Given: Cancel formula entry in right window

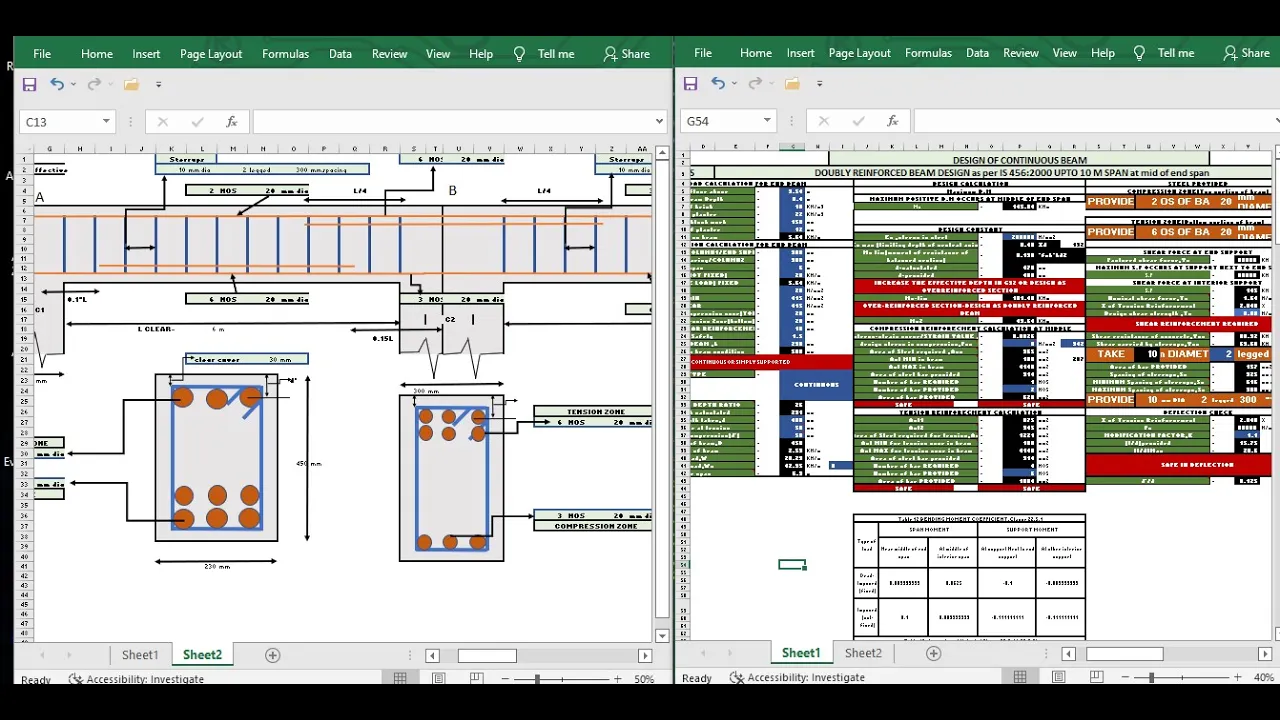Looking at the screenshot, I should (x=823, y=121).
